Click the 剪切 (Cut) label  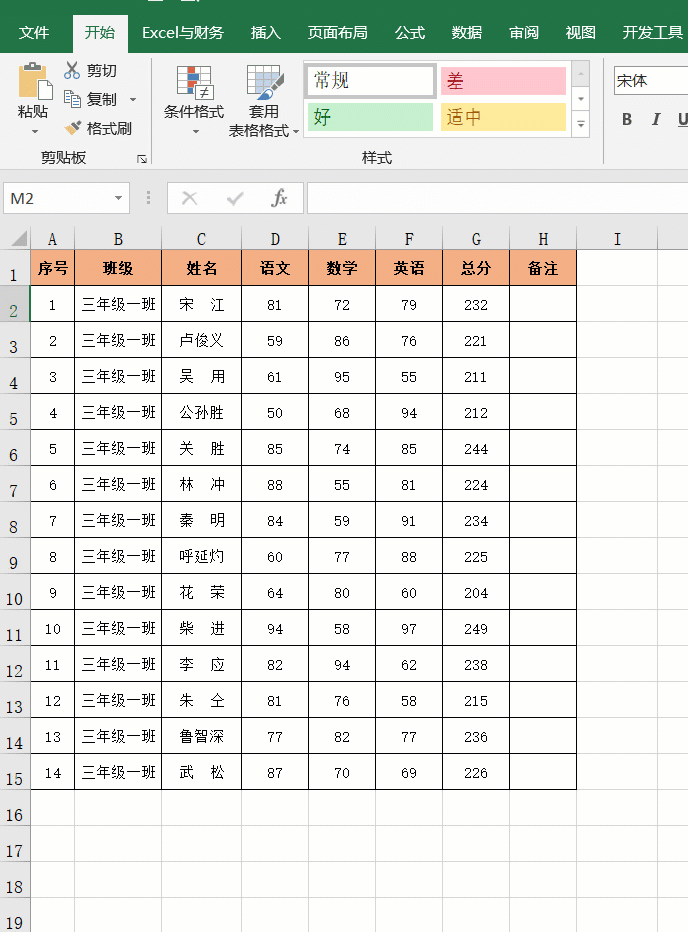(101, 70)
